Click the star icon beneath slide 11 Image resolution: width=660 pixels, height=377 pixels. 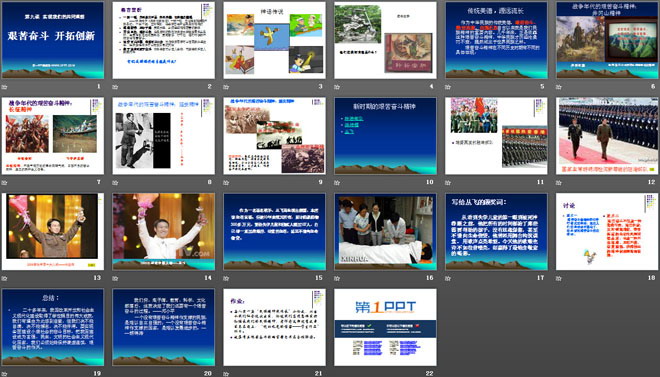pyautogui.click(x=448, y=183)
